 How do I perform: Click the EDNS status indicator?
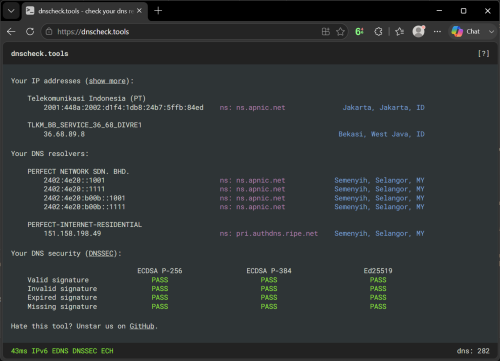click(x=60, y=351)
